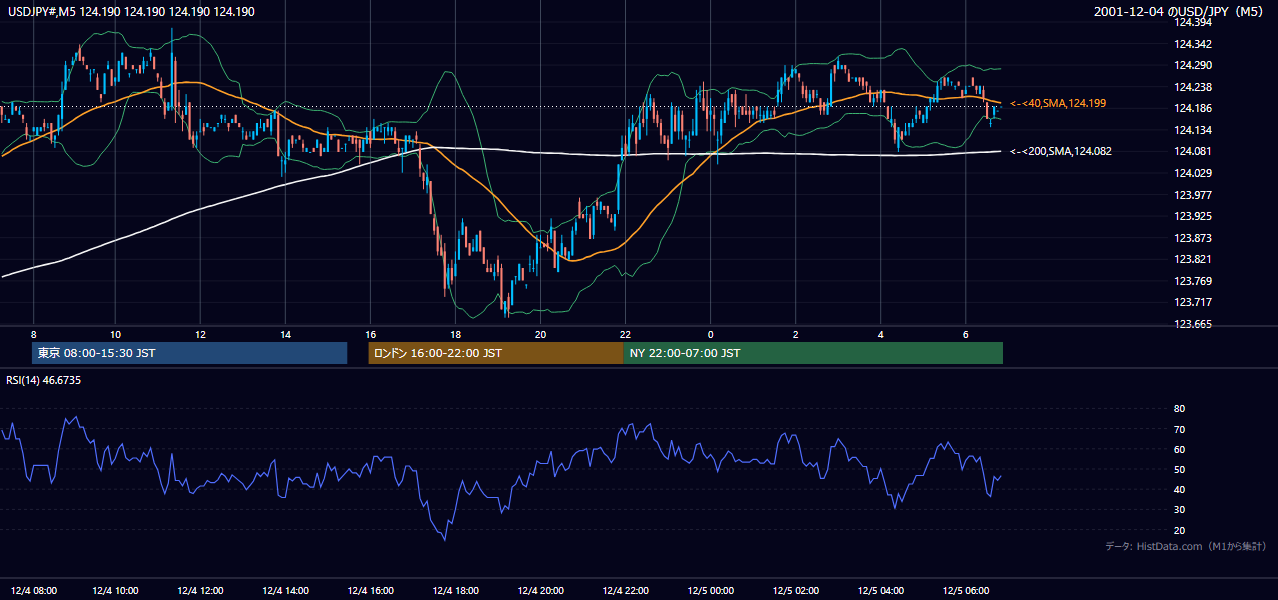This screenshot has height=600, width=1278.
Task: Click hour tick 8 under price chart
Action: click(33, 334)
